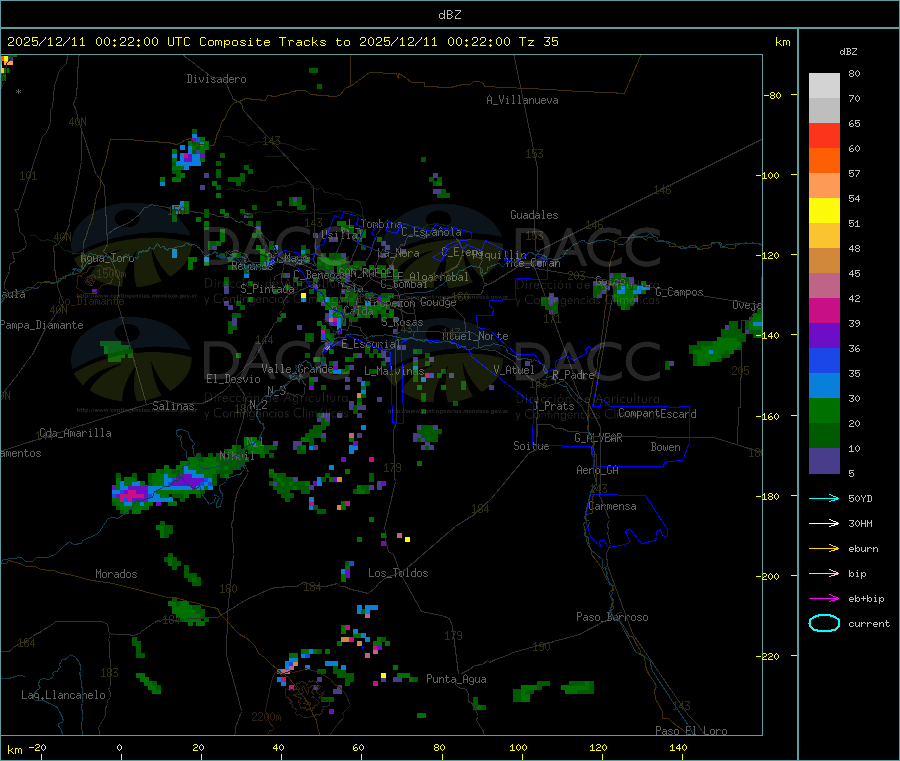Screen dimensions: 900x761
Task: Click the magenta 39 dBZ color swatch
Action: (x=824, y=310)
